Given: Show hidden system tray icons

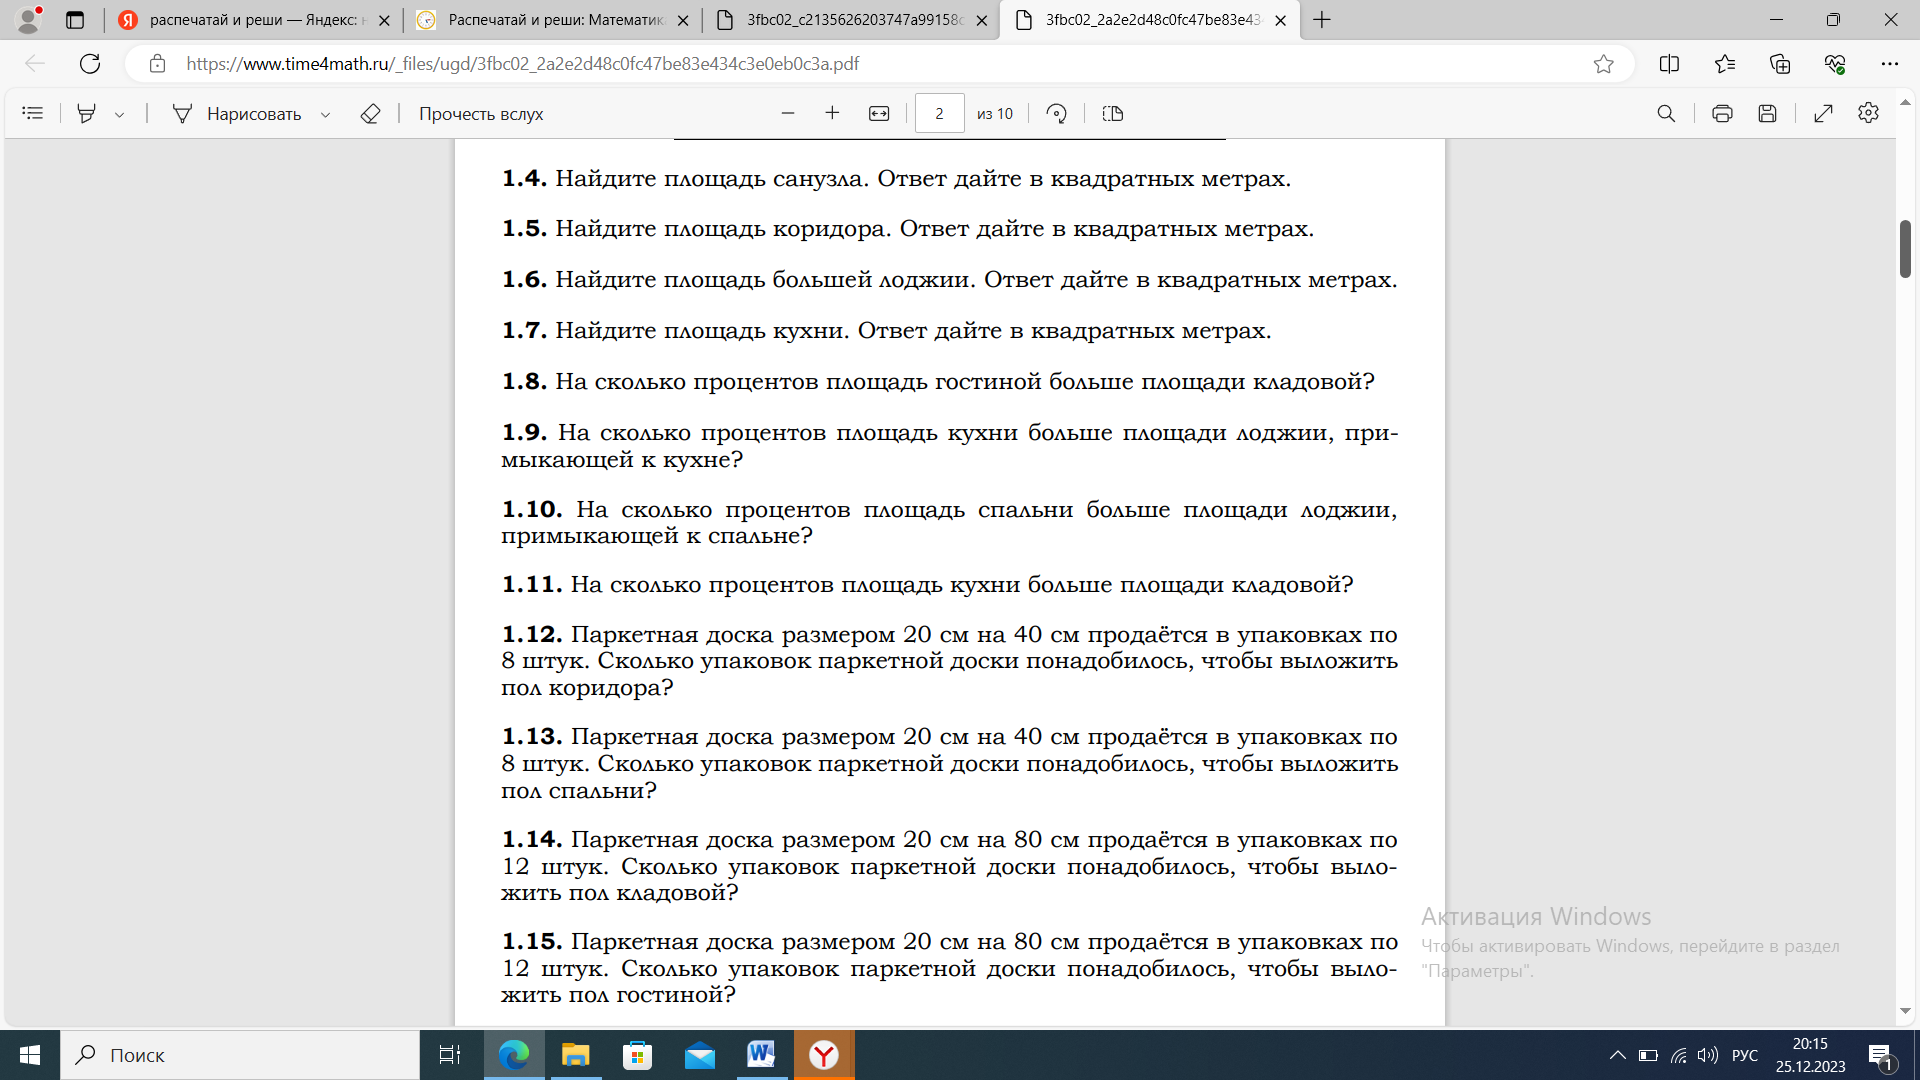Looking at the screenshot, I should click(1617, 1055).
